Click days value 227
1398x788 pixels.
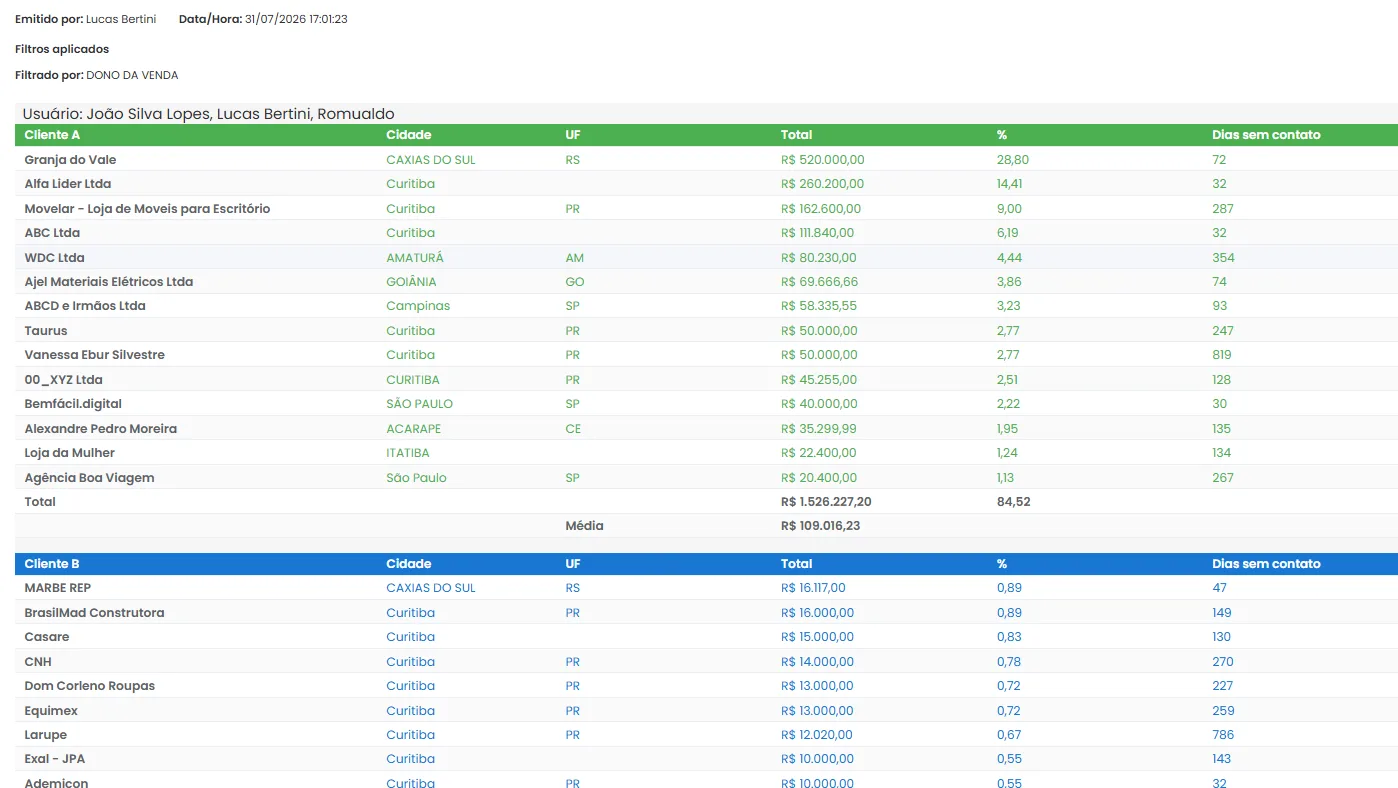coord(1223,686)
